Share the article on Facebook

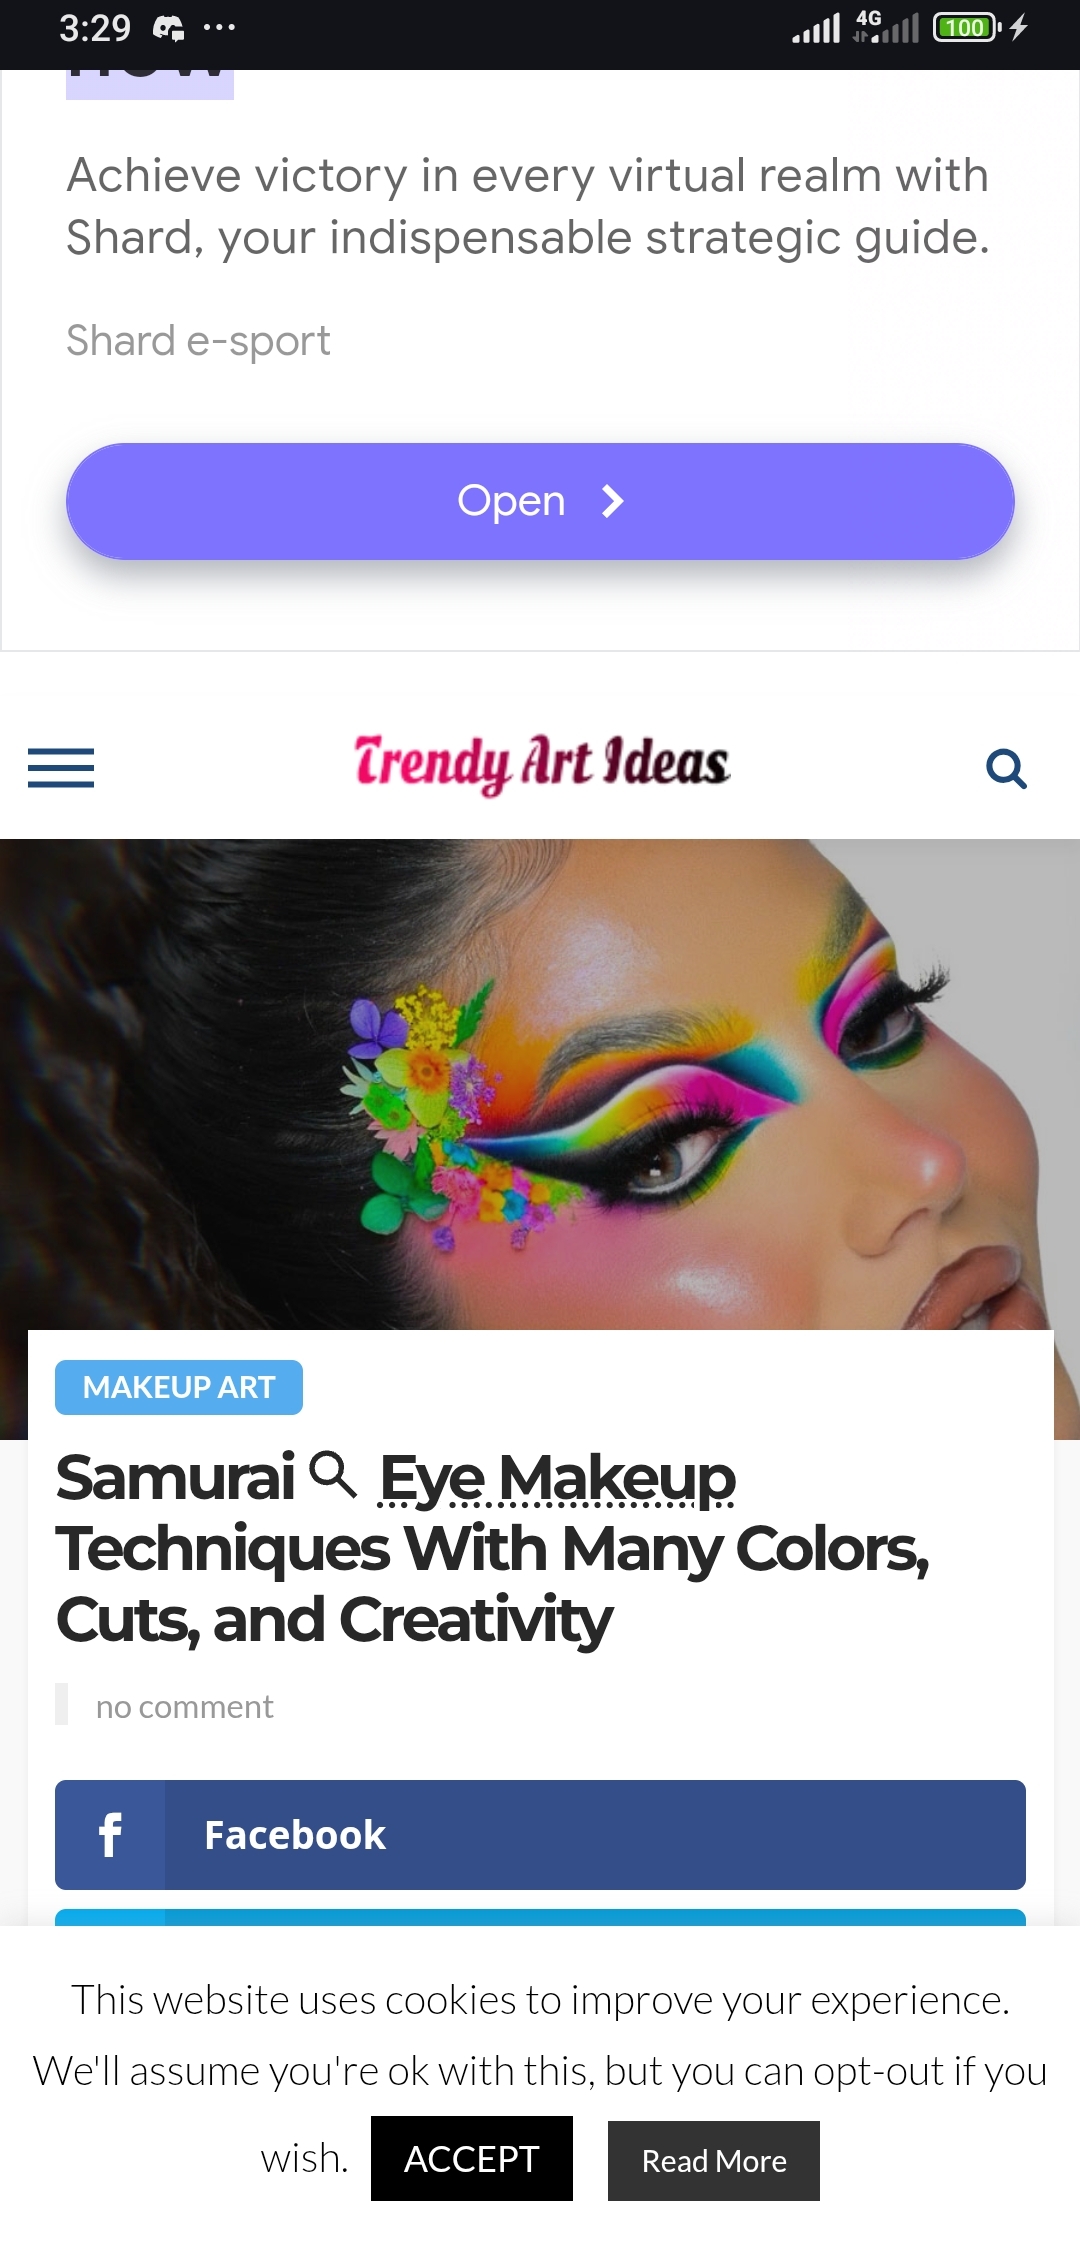[x=540, y=1835]
